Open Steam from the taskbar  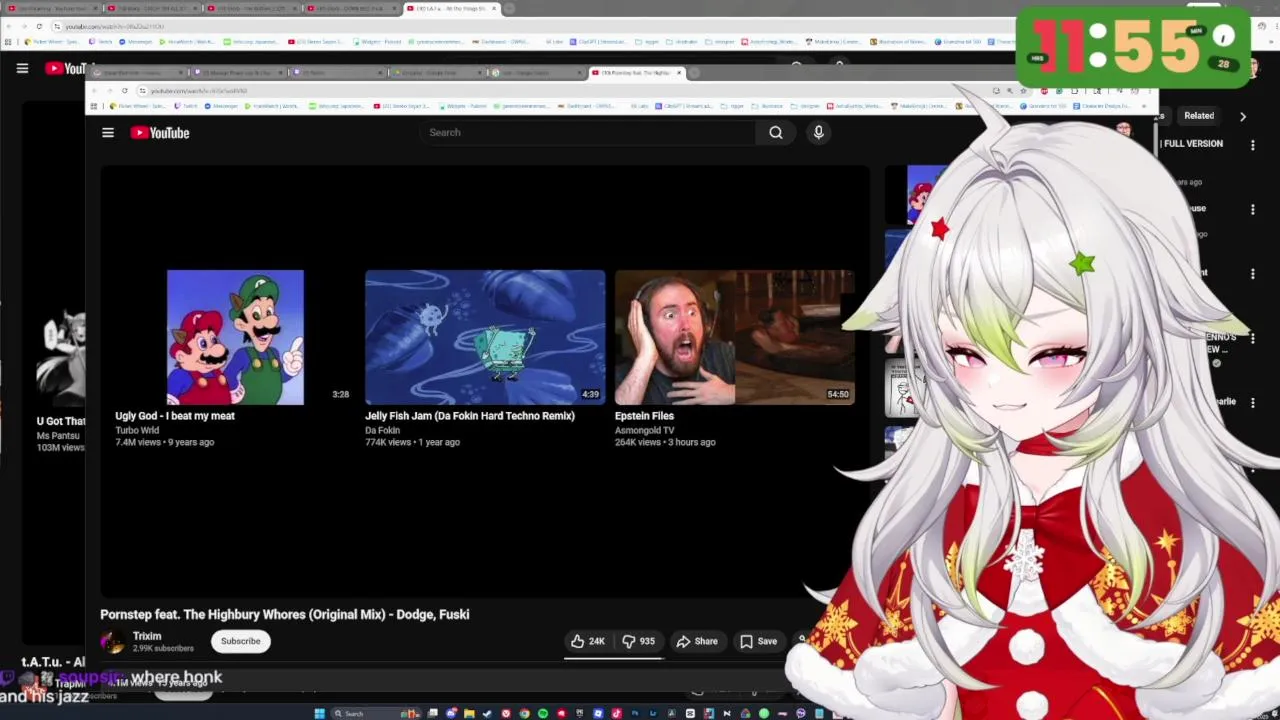click(487, 713)
